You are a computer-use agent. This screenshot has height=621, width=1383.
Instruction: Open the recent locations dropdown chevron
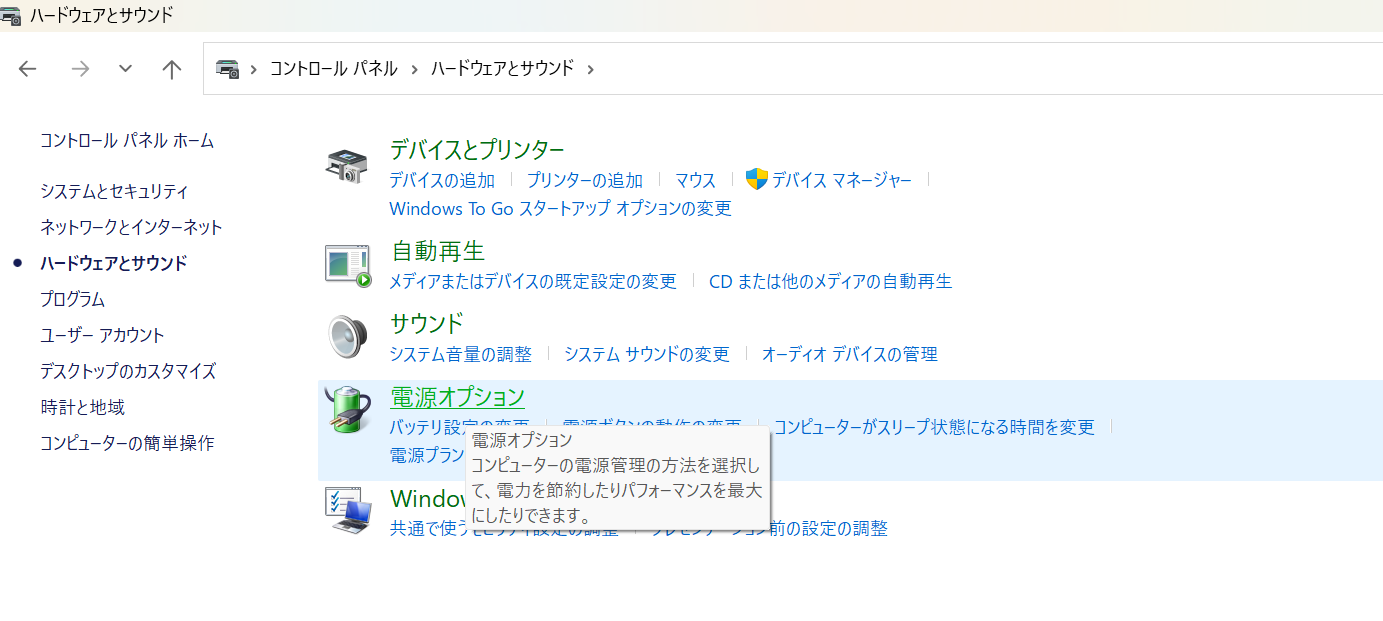pos(125,69)
